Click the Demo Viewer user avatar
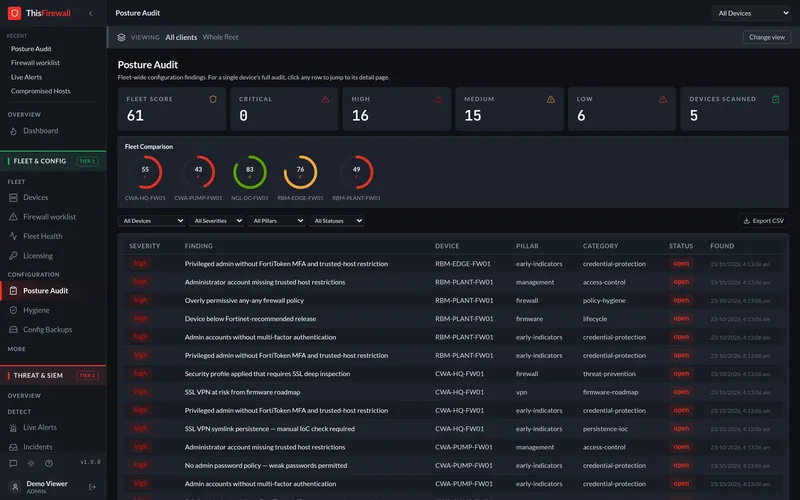 (x=15, y=487)
